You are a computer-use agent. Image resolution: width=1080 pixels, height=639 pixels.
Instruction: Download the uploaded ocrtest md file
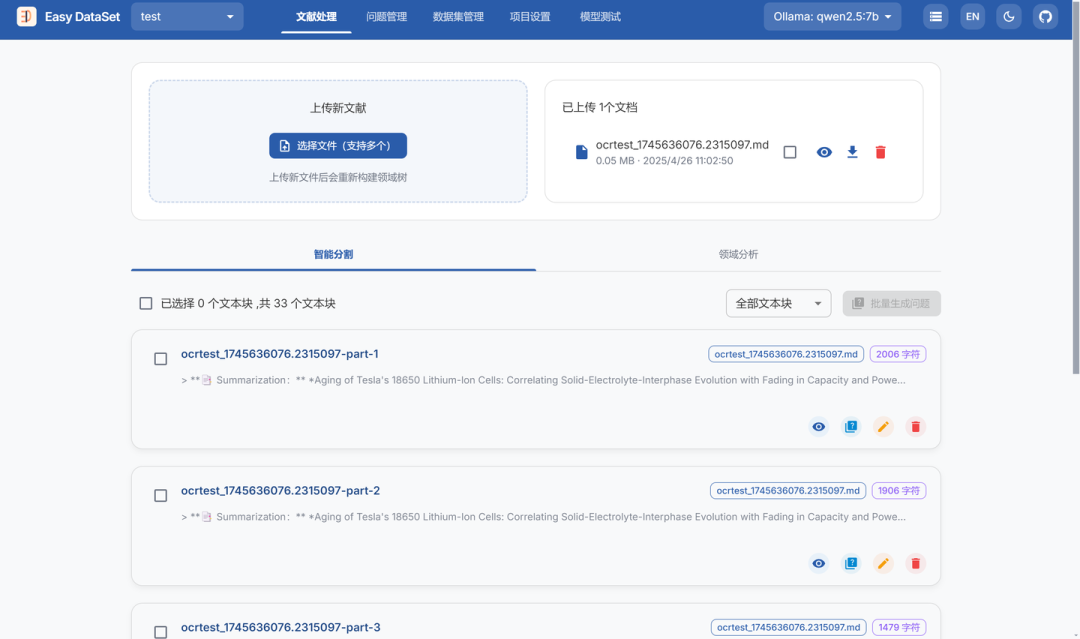tap(852, 152)
